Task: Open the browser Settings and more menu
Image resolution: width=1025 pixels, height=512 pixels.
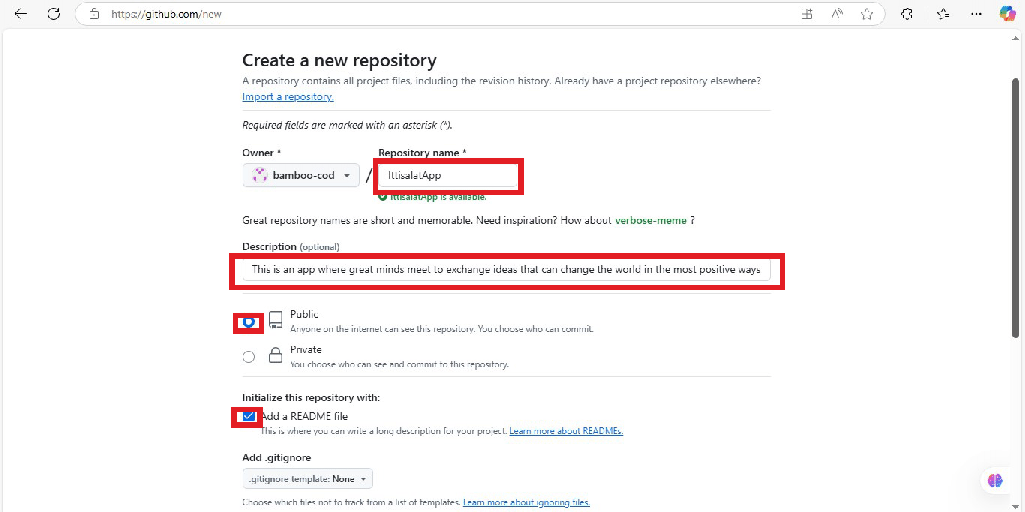Action: coord(977,14)
